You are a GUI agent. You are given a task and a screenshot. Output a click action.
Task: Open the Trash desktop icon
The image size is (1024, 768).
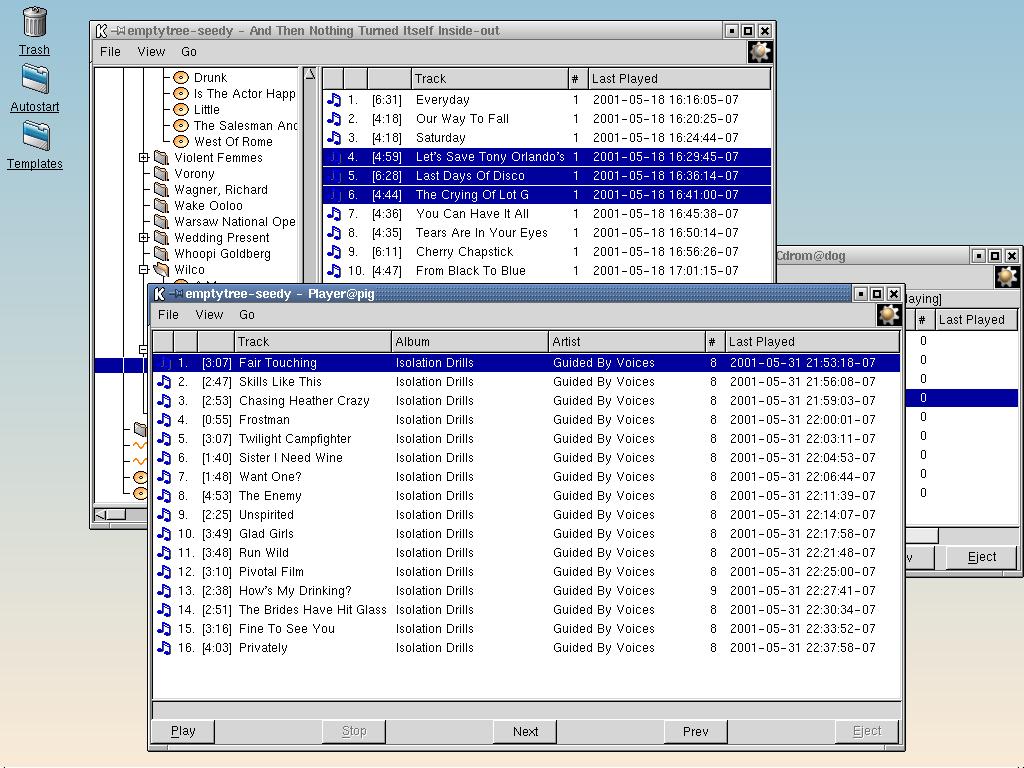pyautogui.click(x=34, y=22)
